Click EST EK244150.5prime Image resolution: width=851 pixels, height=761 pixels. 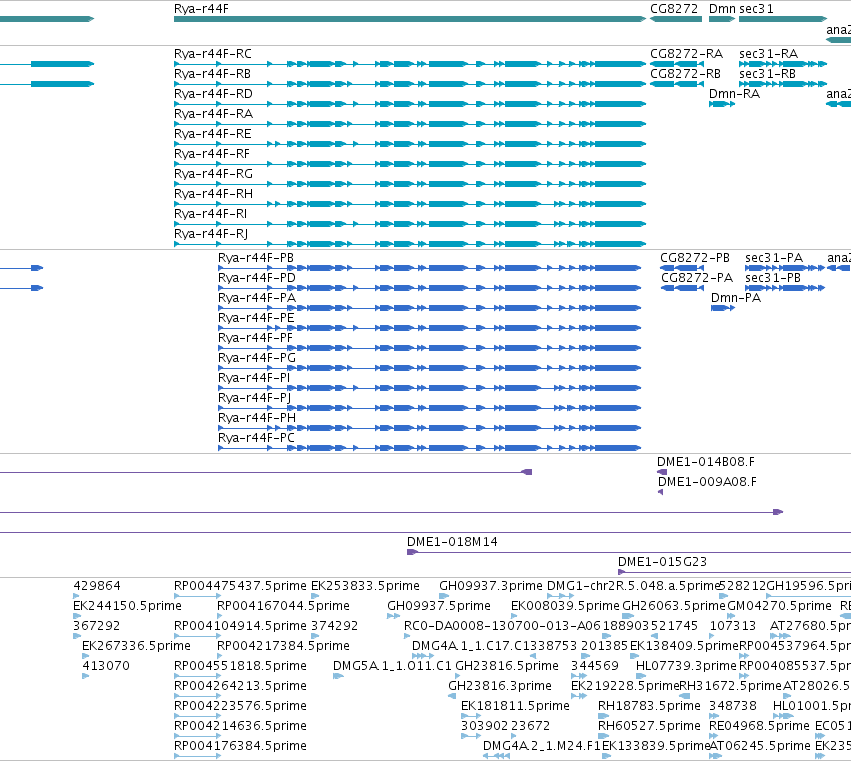127,606
